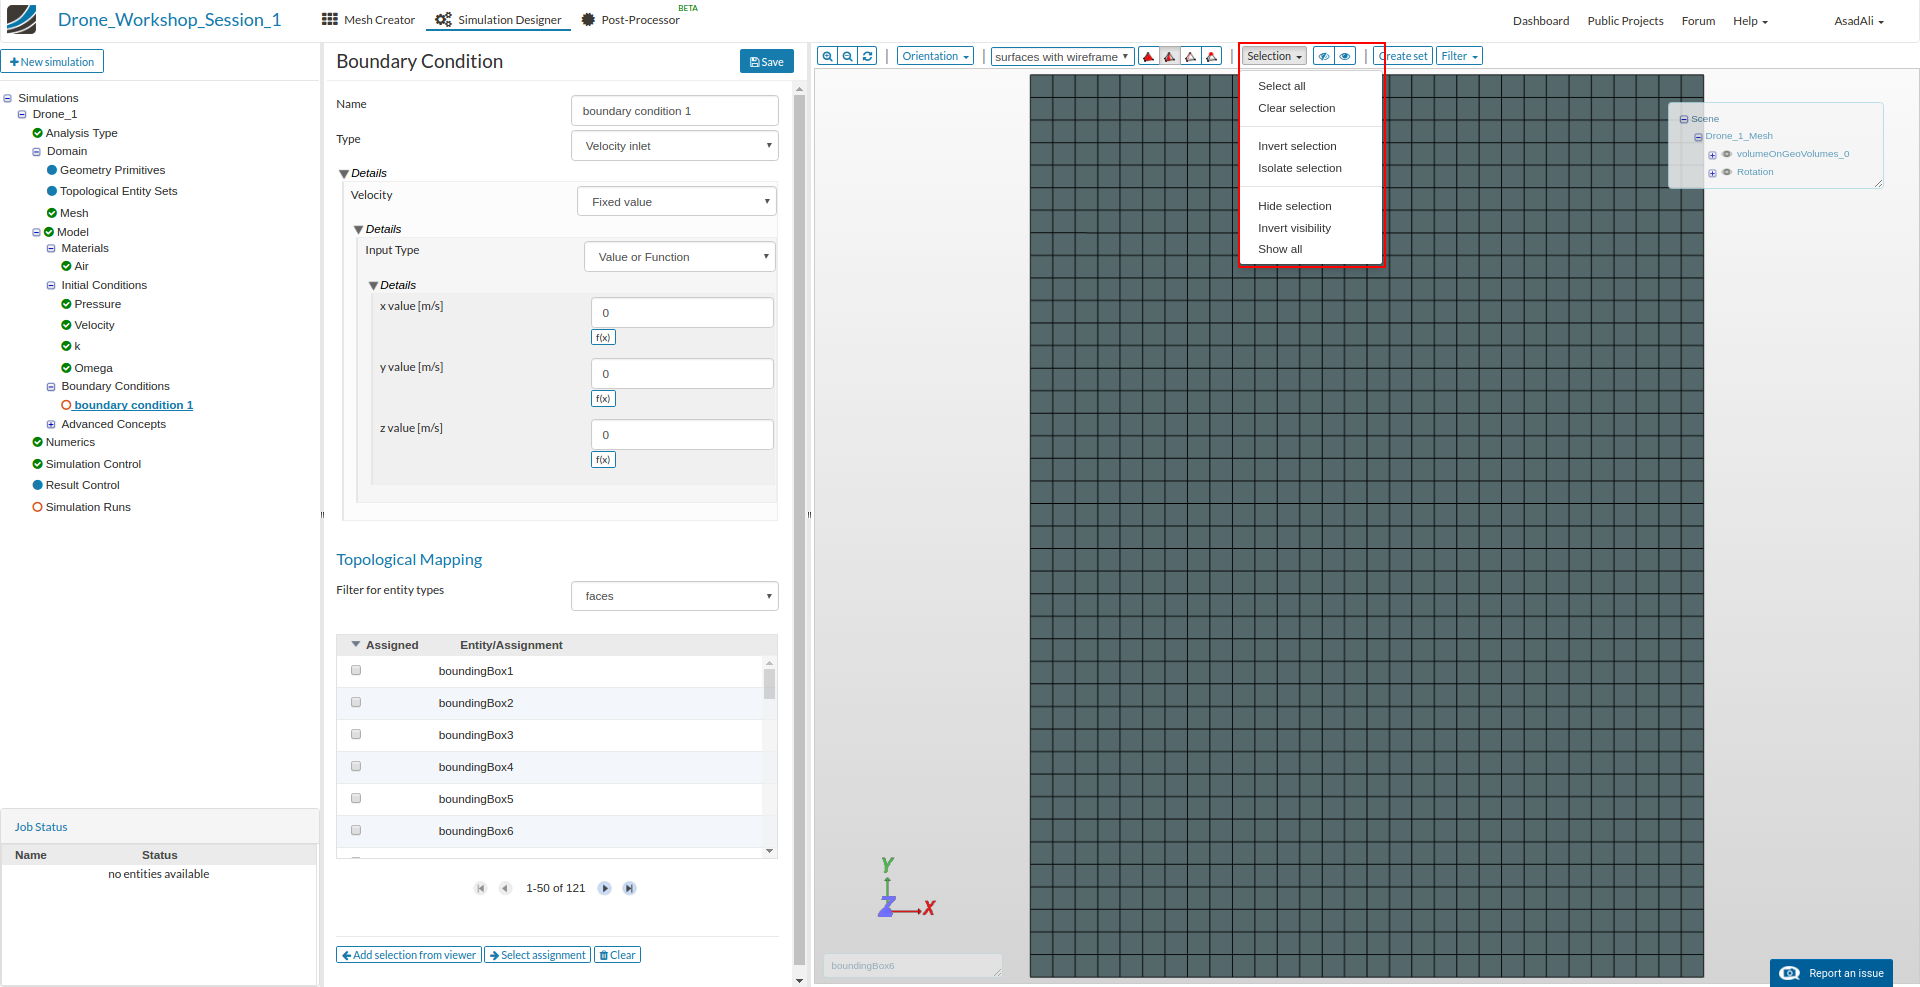The image size is (1920, 987).
Task: Click orange circle icon beside Simulation Runs
Action: (37, 507)
